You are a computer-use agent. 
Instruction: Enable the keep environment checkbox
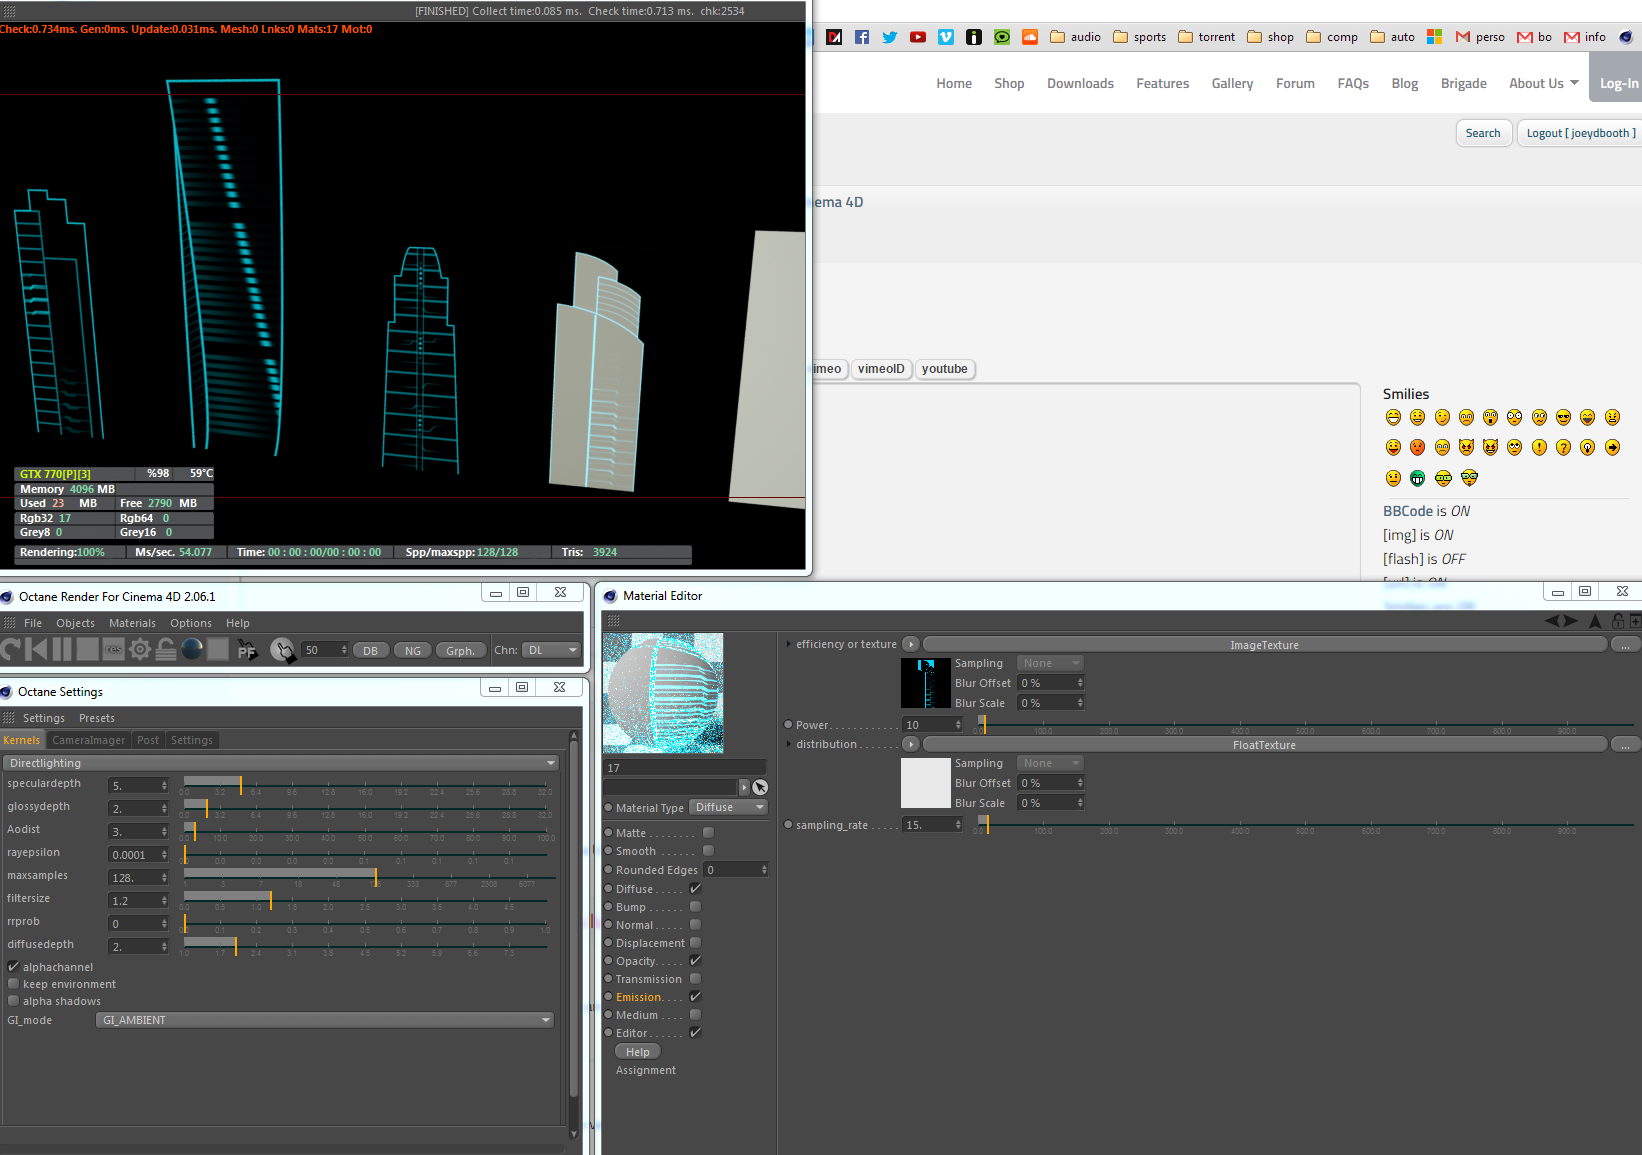(14, 984)
